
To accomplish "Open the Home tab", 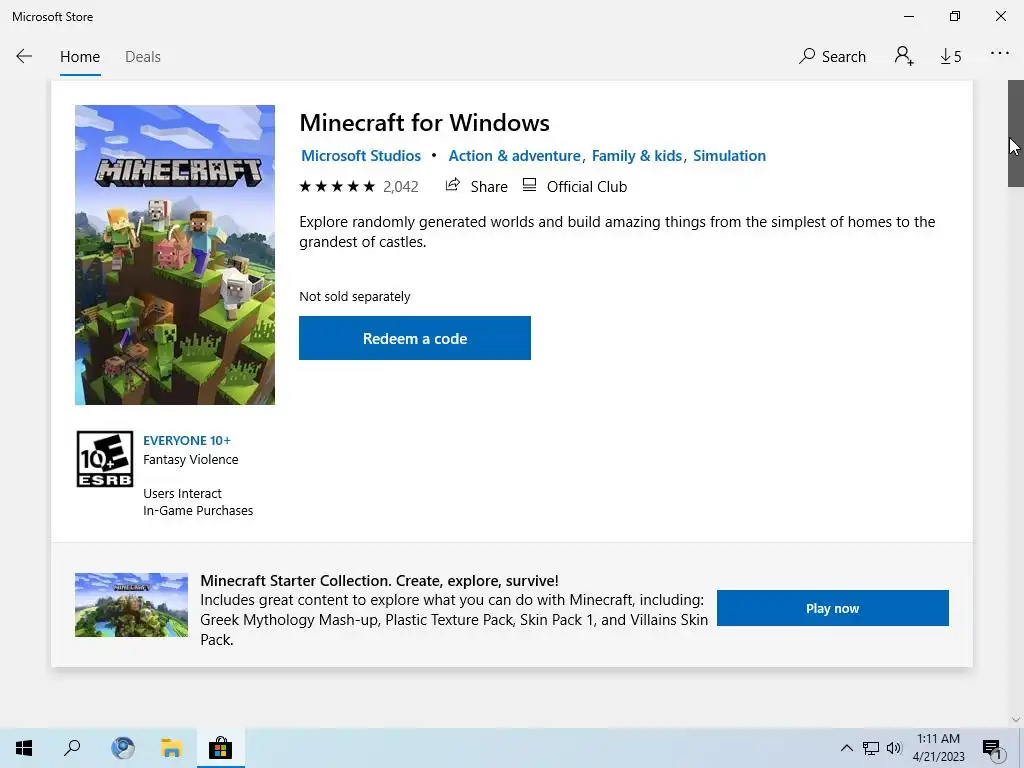I will point(80,57).
